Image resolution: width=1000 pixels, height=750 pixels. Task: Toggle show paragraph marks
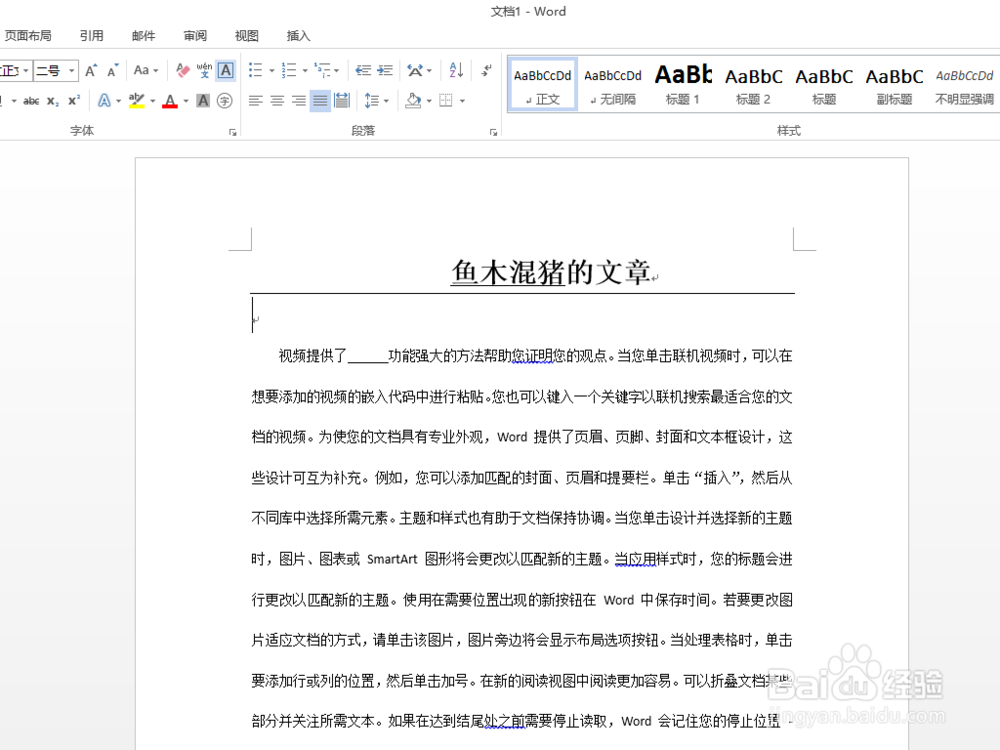tap(486, 70)
